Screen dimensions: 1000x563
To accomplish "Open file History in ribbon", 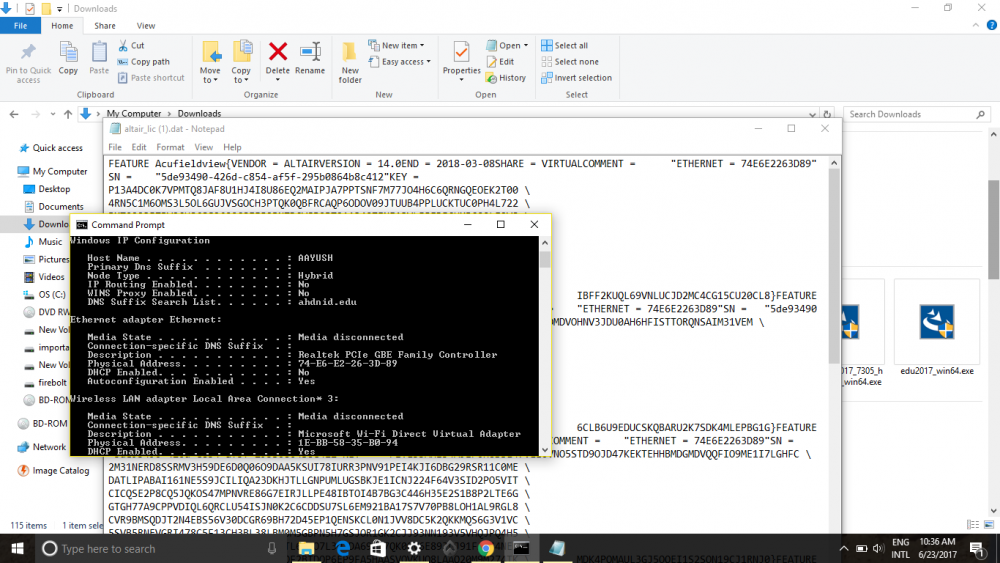I will pos(506,78).
